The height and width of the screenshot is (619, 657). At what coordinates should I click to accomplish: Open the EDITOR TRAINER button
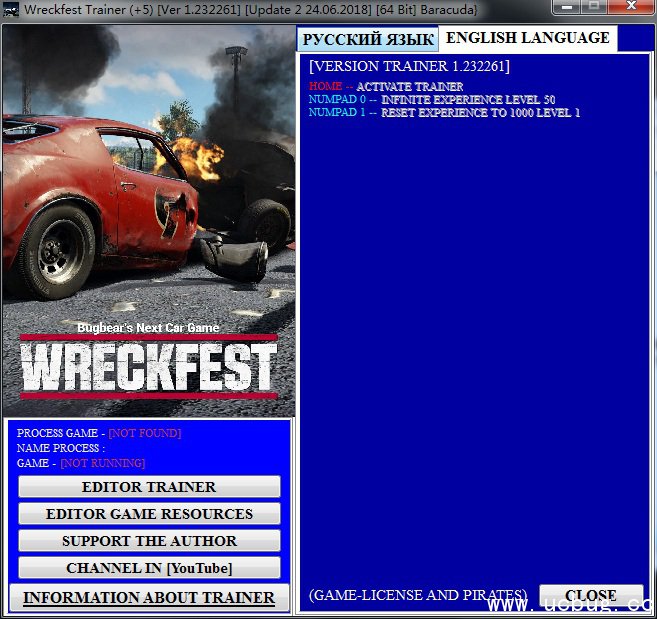(x=149, y=487)
